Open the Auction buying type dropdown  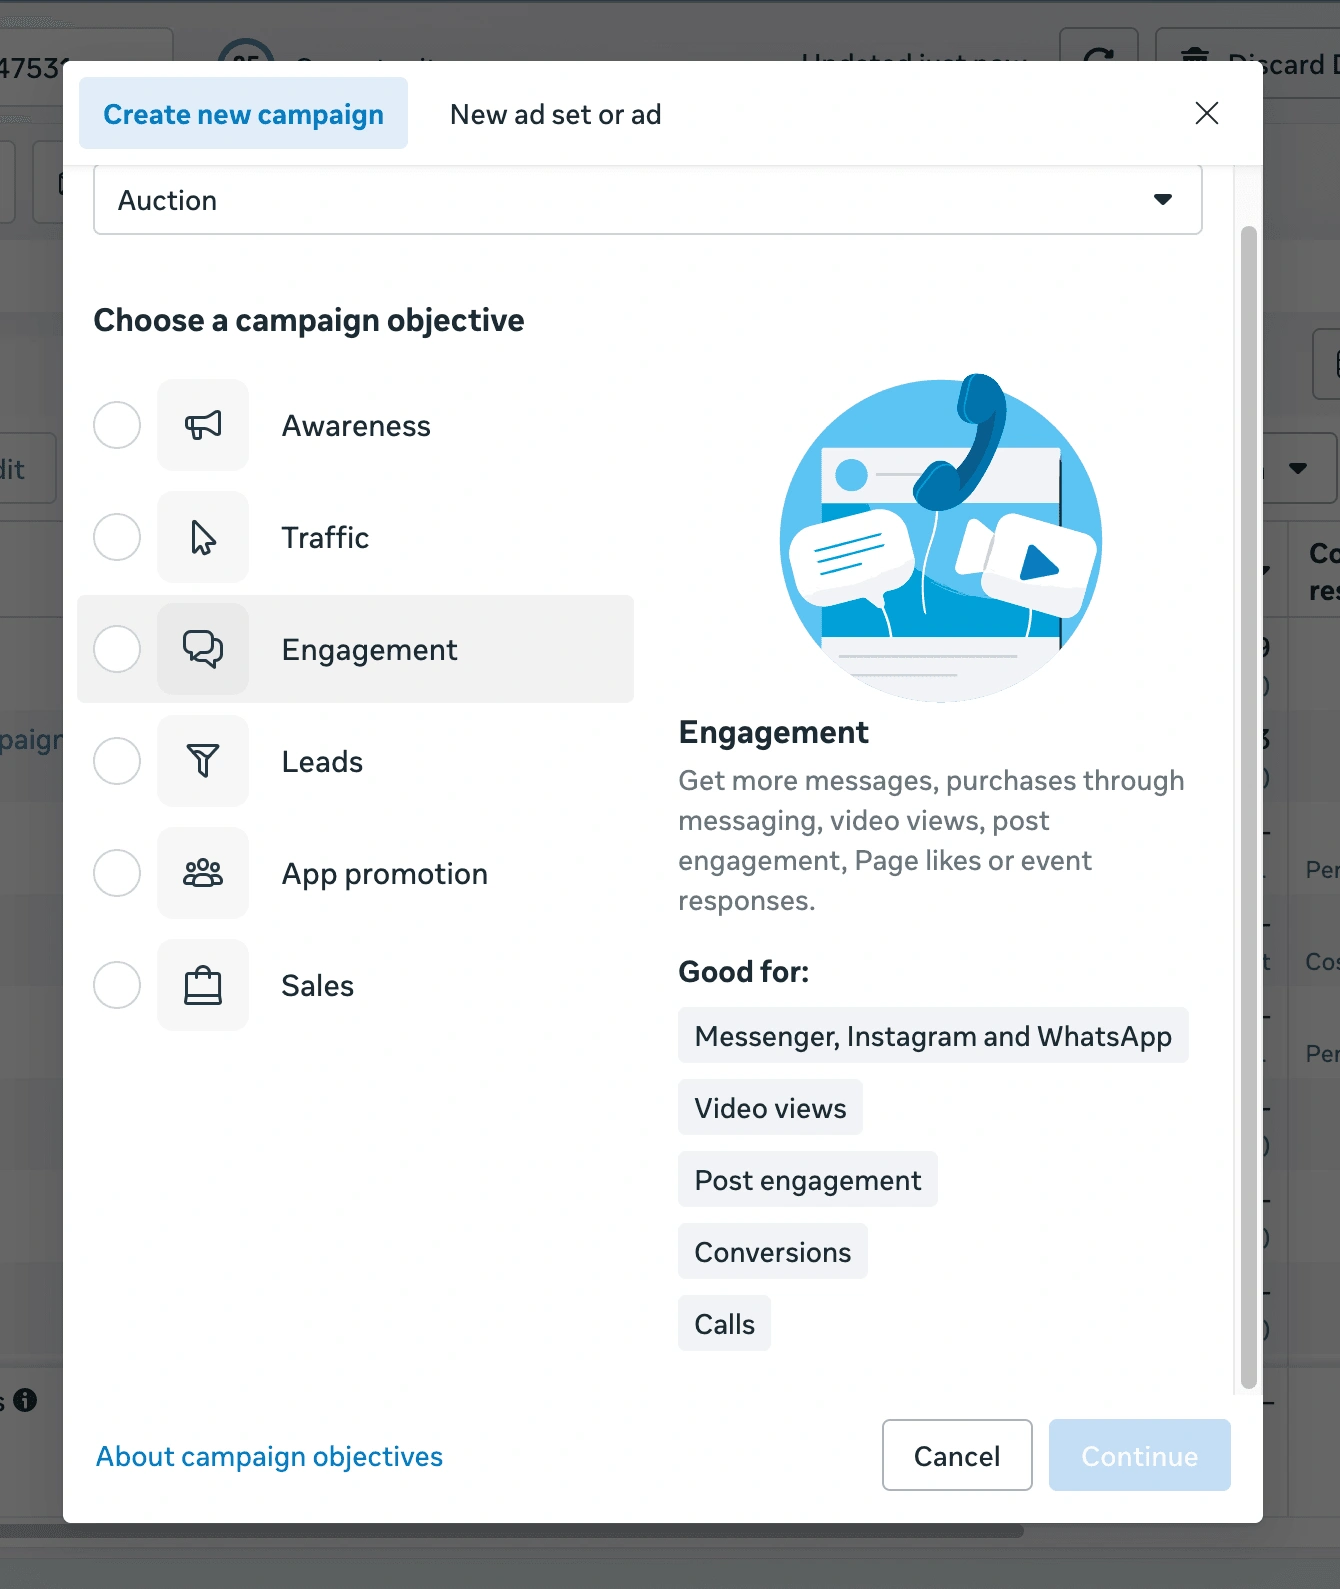647,200
